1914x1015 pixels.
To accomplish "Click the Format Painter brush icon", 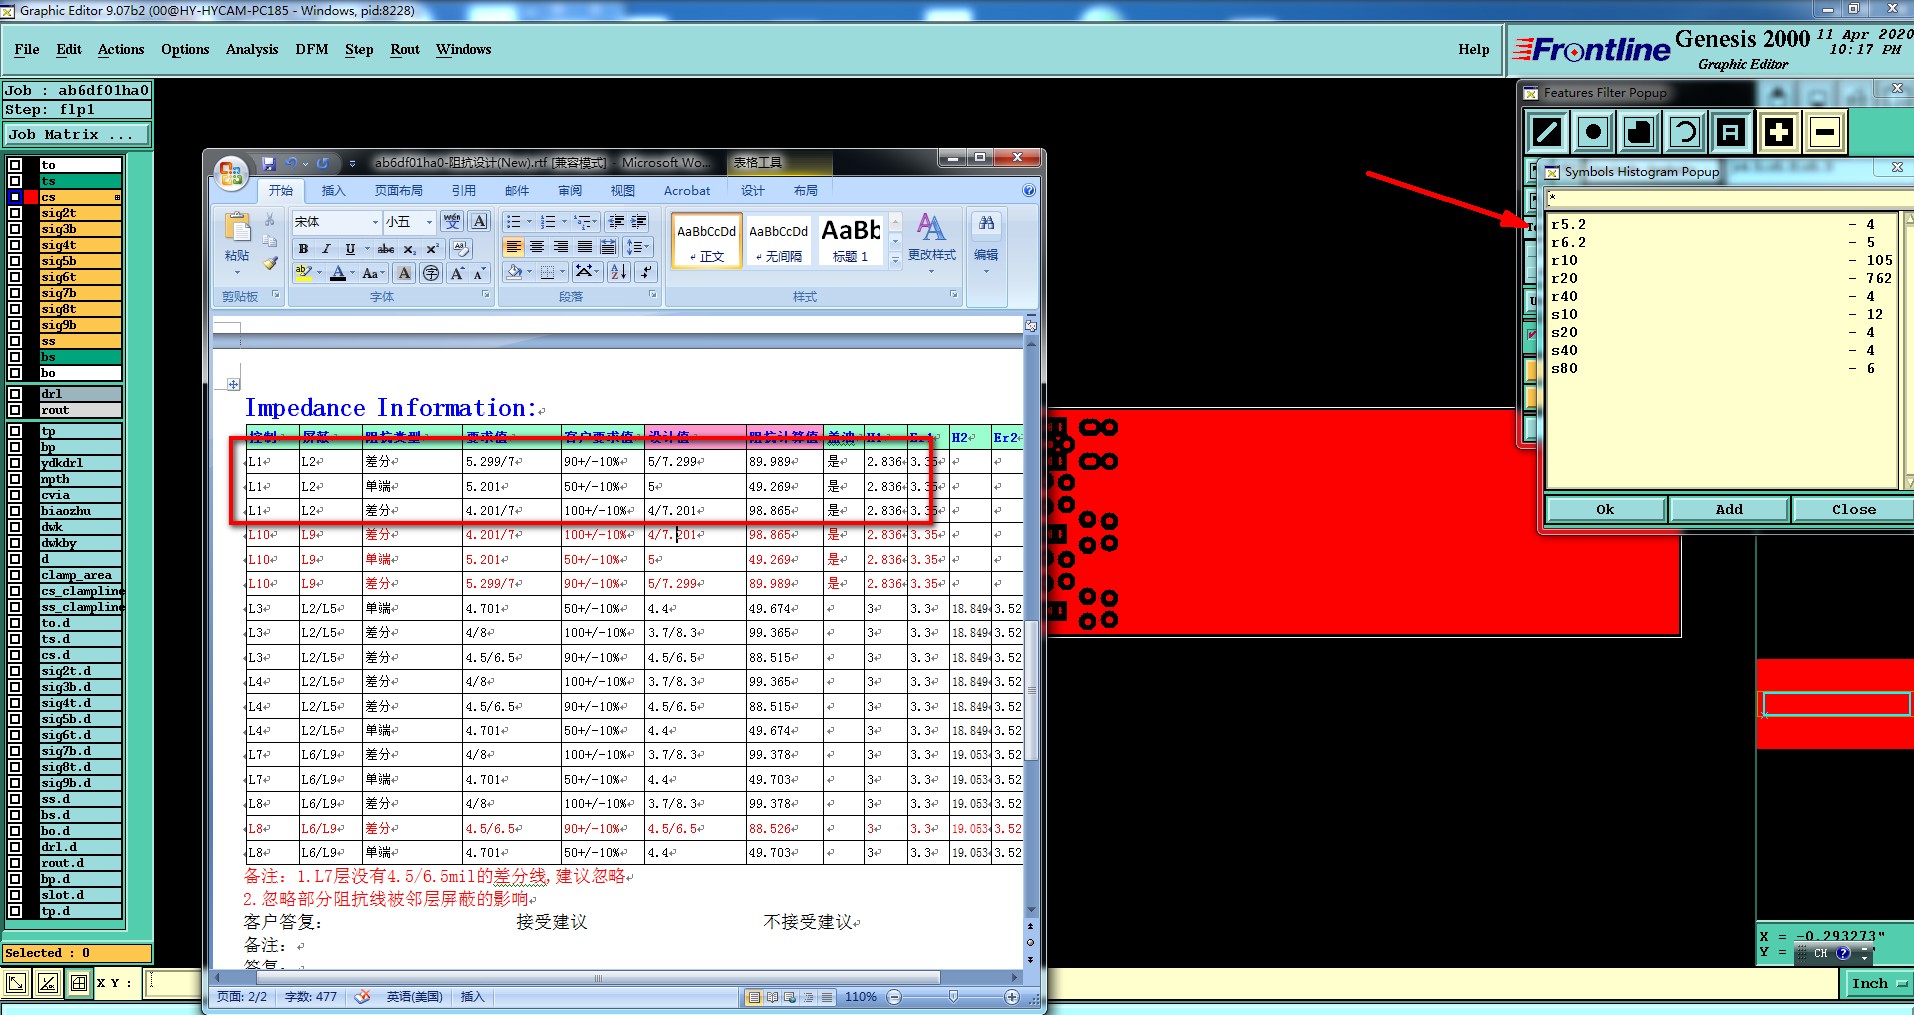I will click(x=270, y=264).
